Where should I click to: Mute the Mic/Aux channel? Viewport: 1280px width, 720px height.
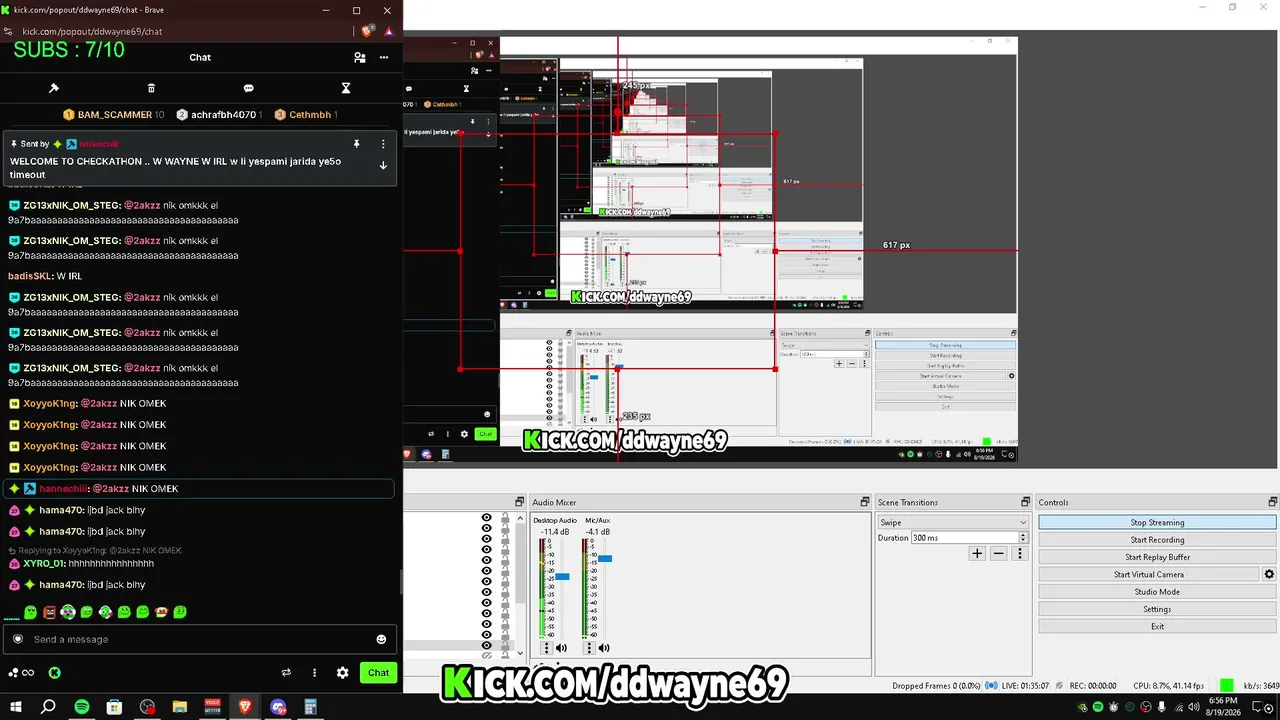[604, 648]
